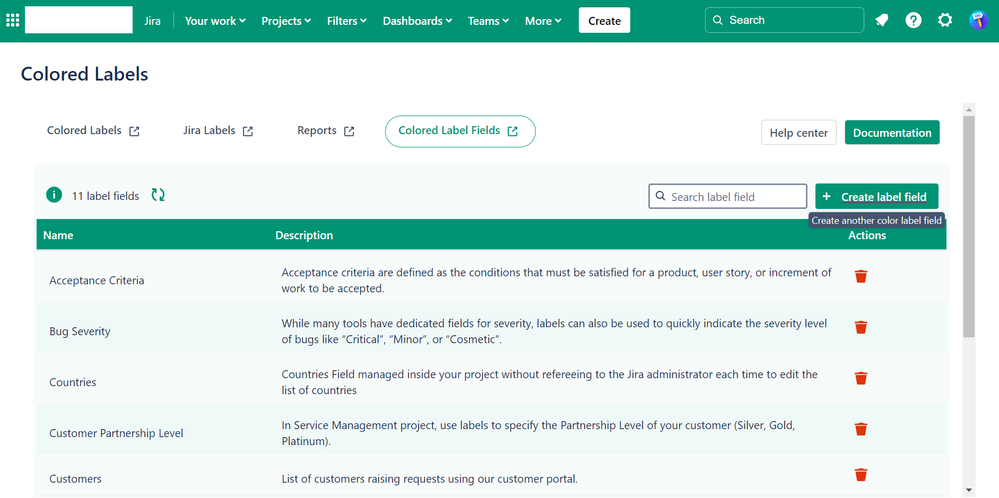Screen dimensions: 999x498
Task: Focus the top Search input
Action: pos(784,20)
